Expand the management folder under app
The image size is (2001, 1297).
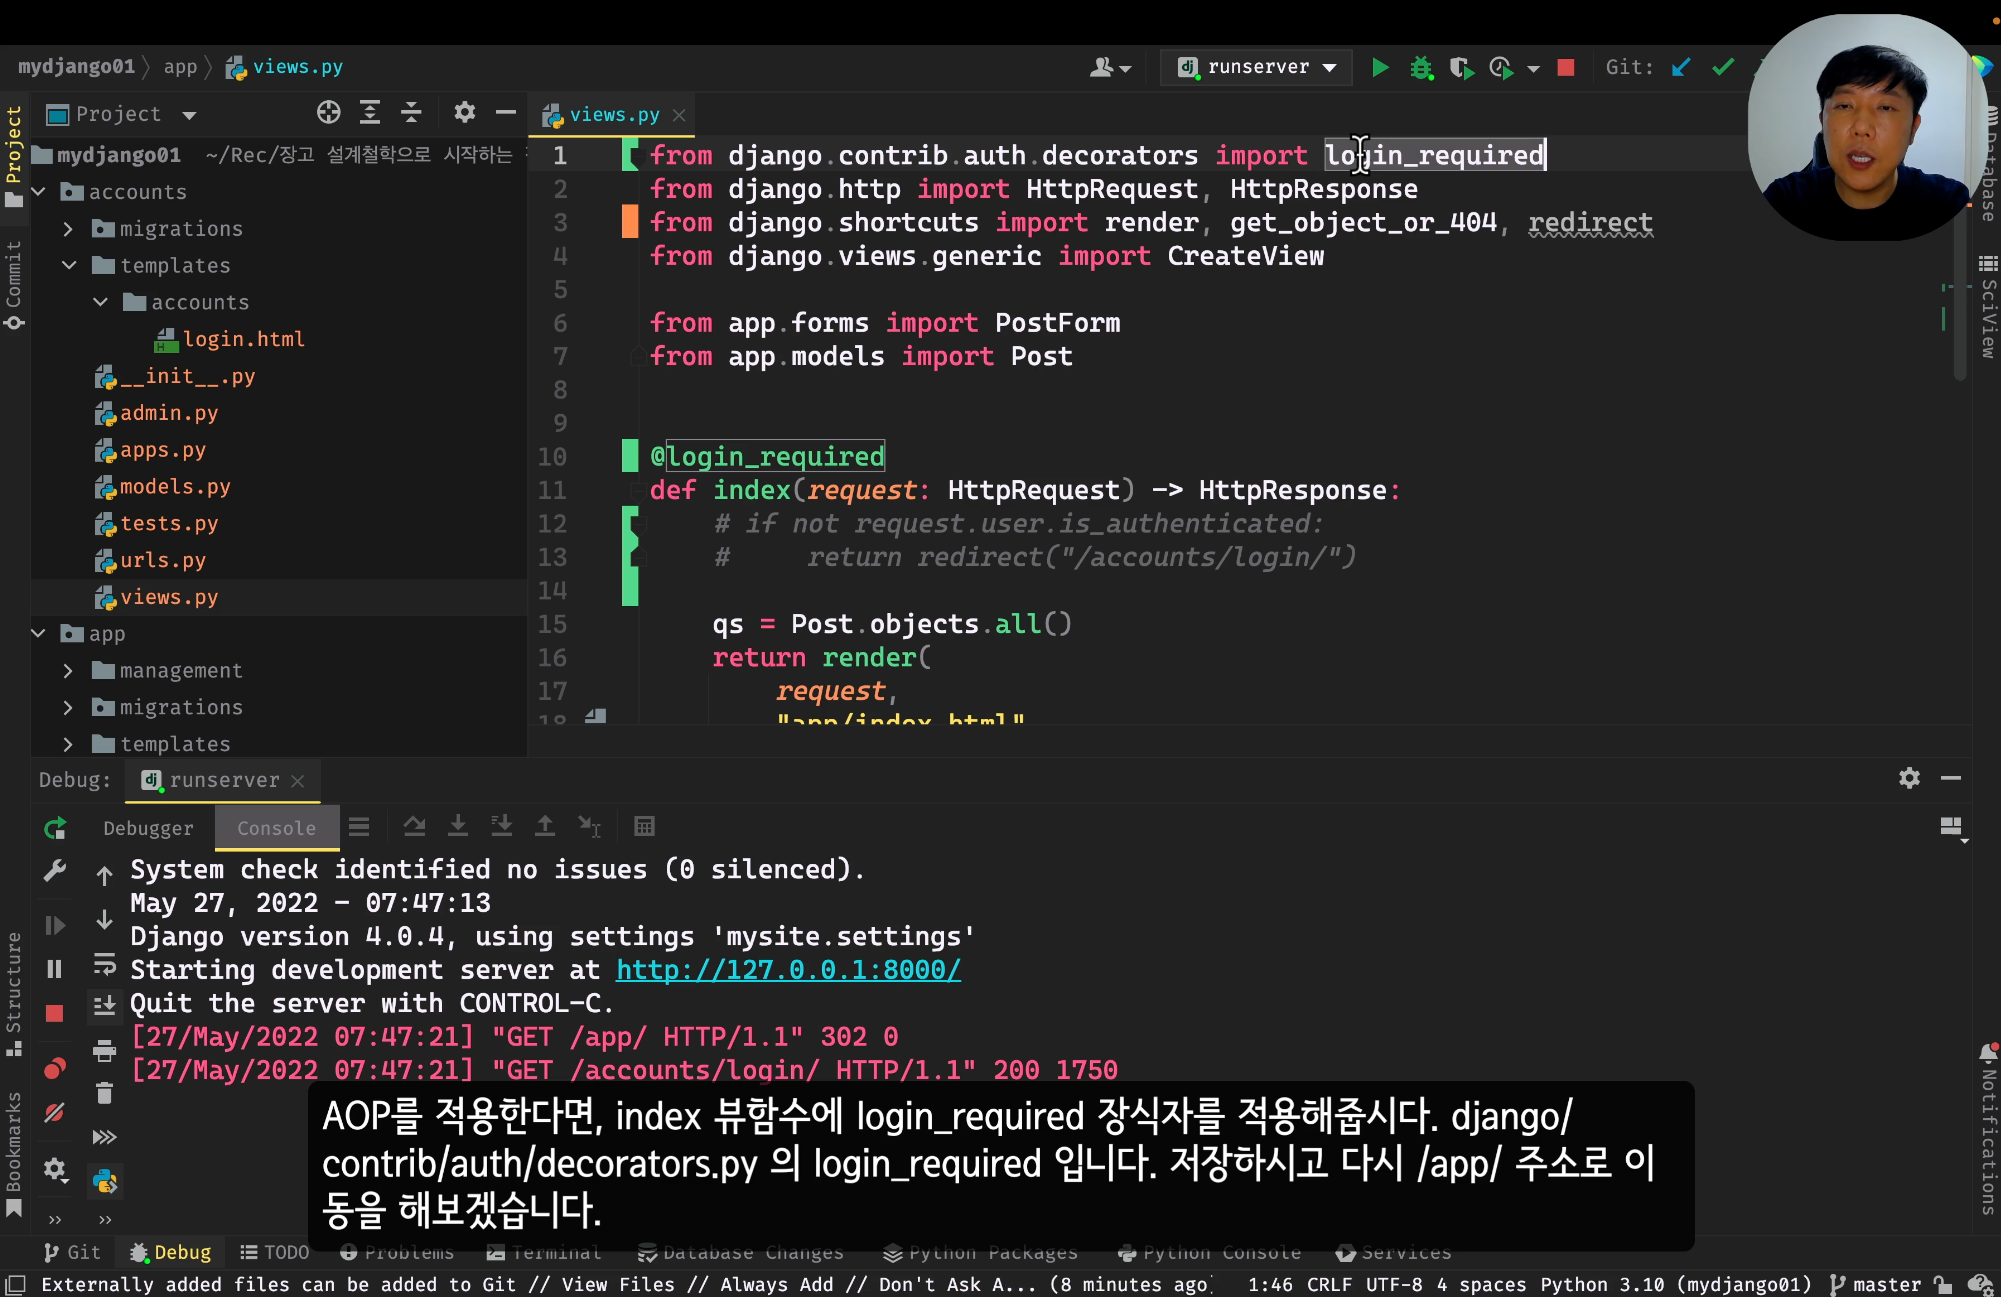[68, 670]
